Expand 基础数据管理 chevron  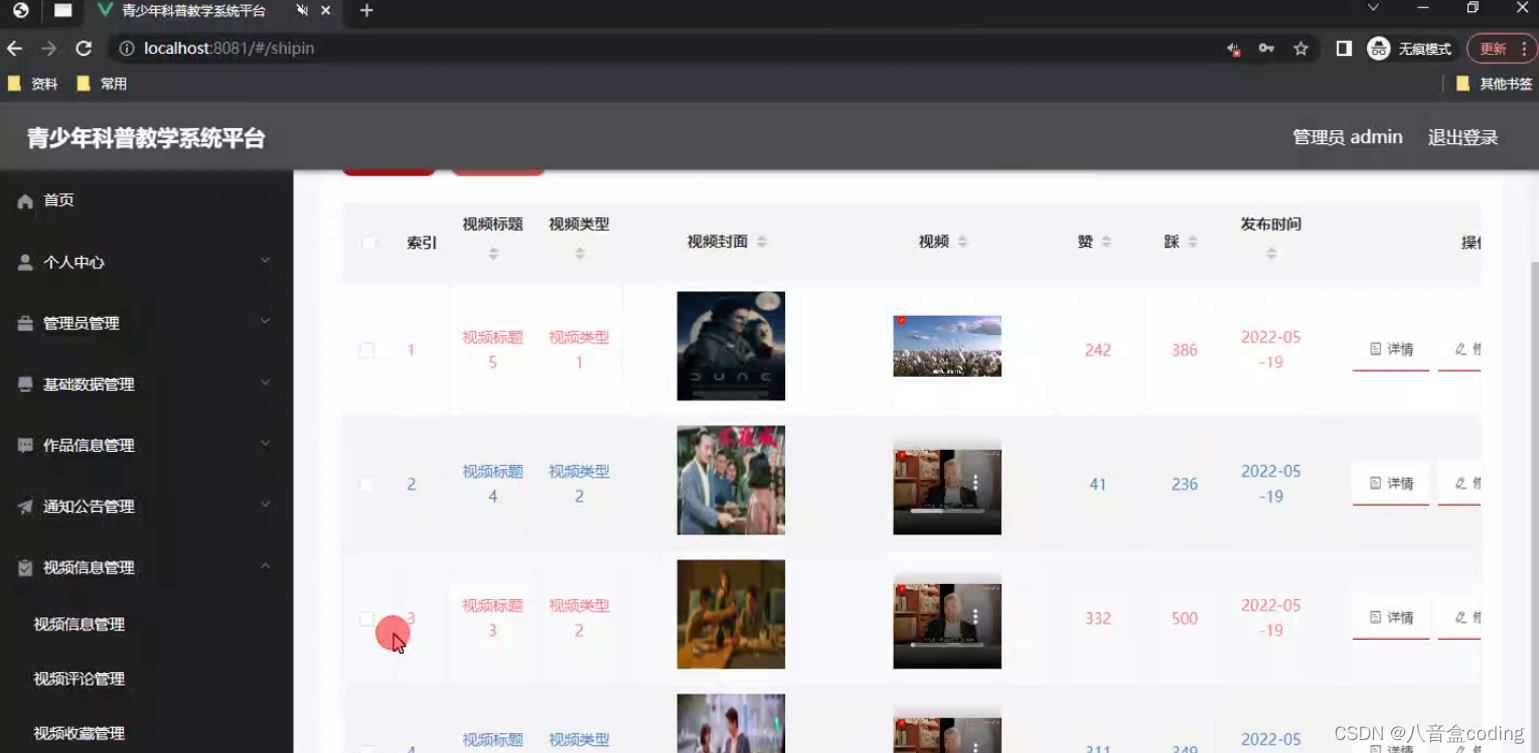pos(265,383)
